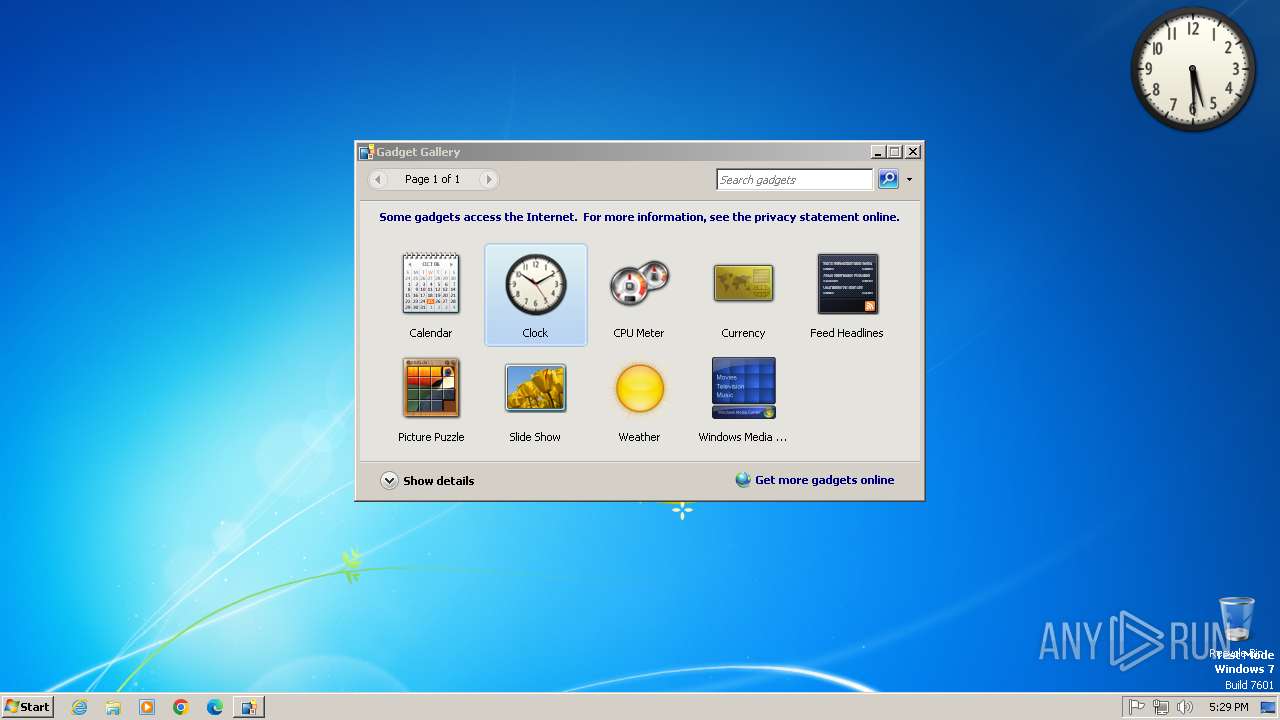Viewport: 1280px width, 720px height.
Task: Click the desktop clock gadget
Action: [x=1193, y=69]
